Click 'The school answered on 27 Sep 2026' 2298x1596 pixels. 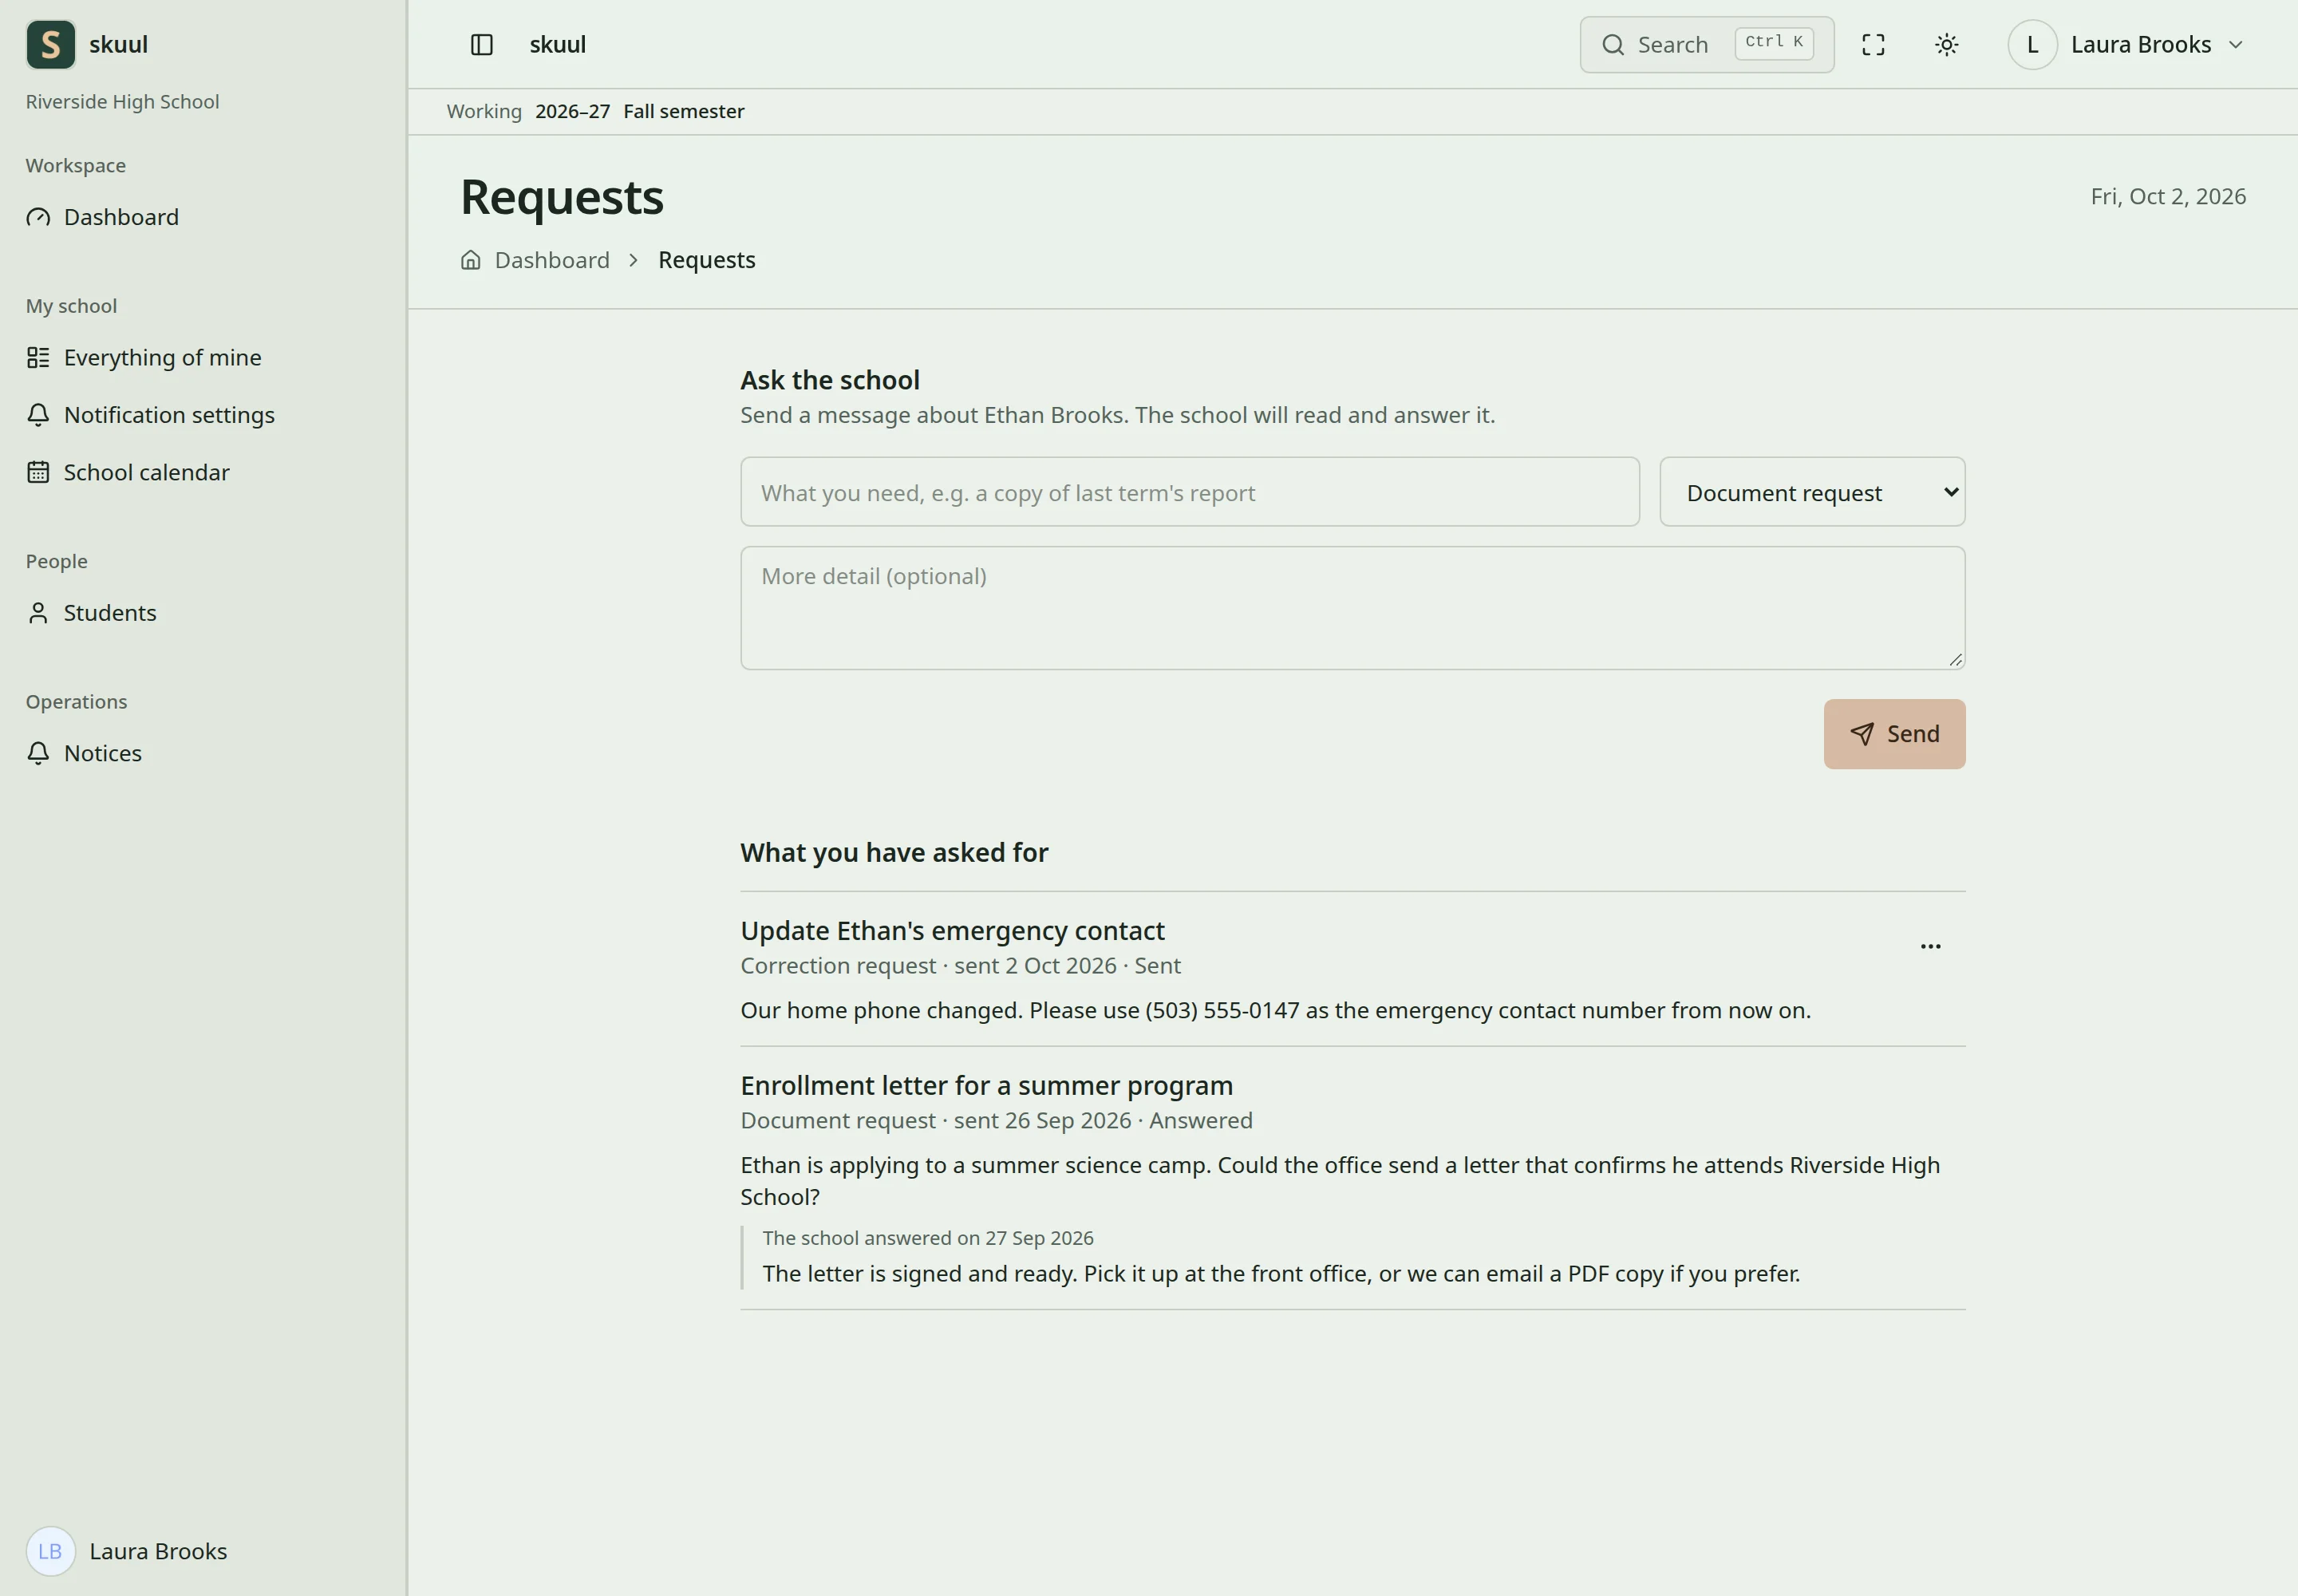click(x=928, y=1238)
